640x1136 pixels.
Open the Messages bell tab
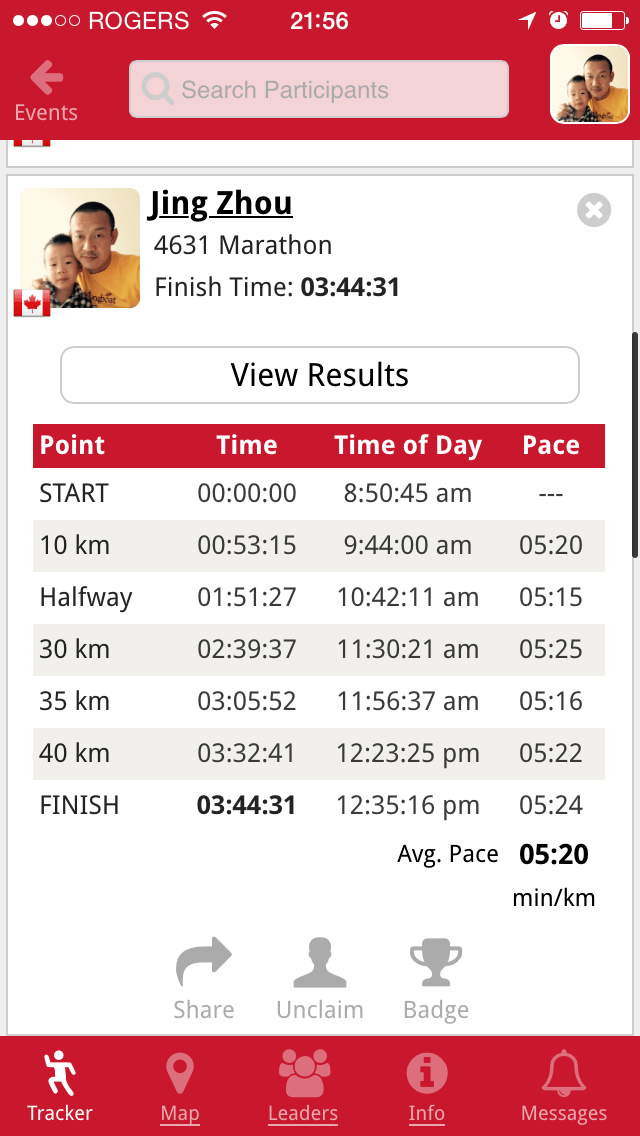[x=564, y=1086]
